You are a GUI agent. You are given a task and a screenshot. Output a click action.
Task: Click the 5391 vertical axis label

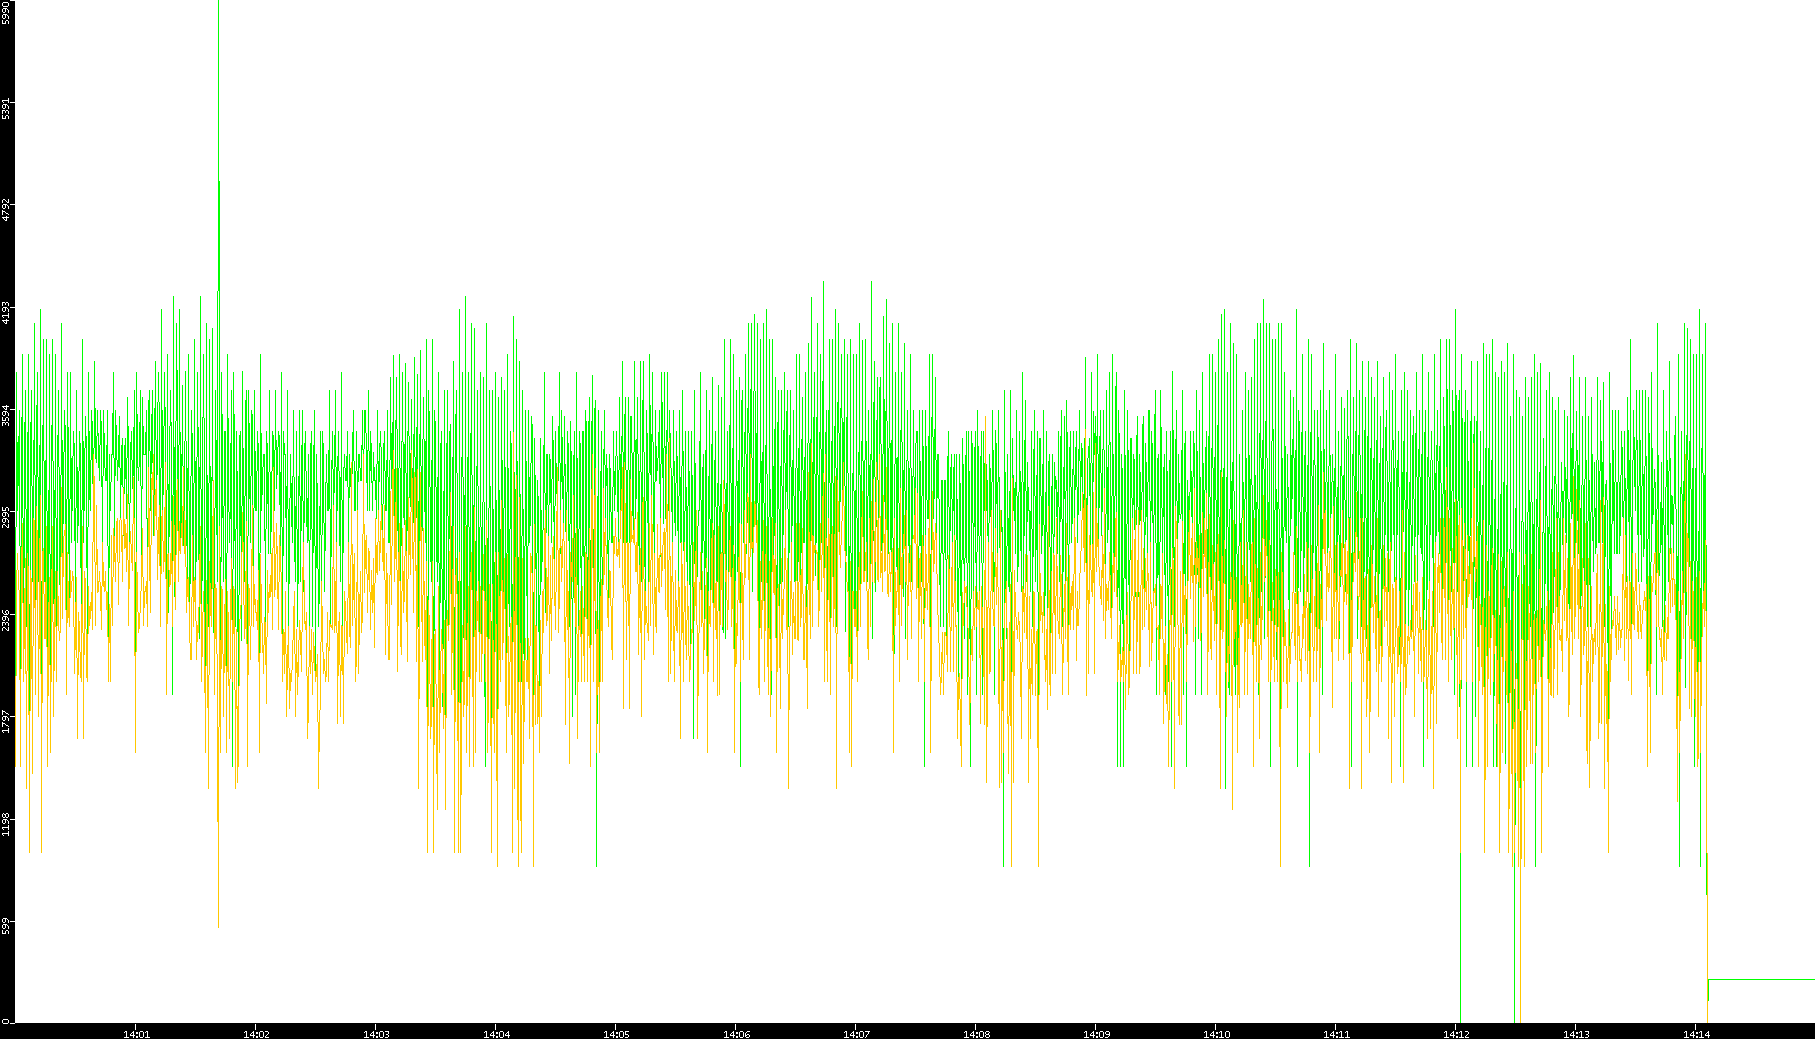6,108
